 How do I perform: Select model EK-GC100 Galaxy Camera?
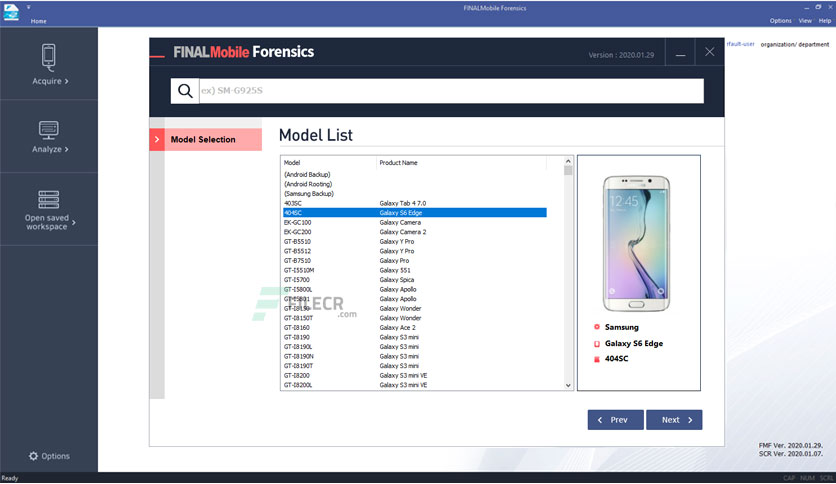pos(415,223)
